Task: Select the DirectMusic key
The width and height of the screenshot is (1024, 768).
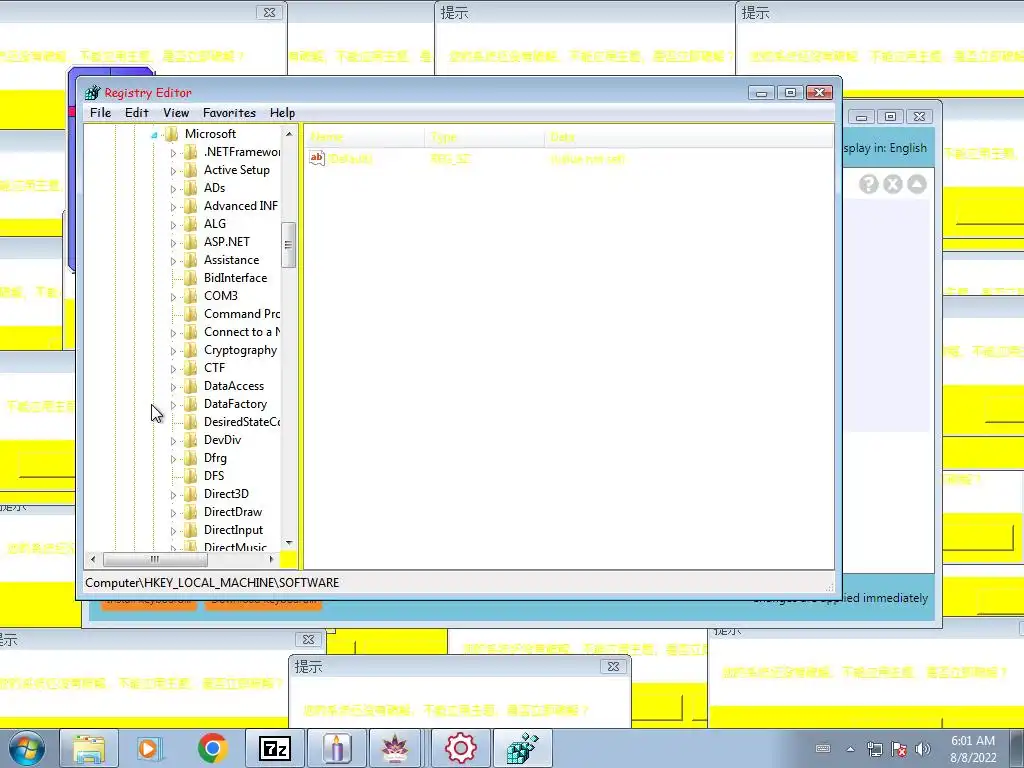Action: (x=235, y=547)
